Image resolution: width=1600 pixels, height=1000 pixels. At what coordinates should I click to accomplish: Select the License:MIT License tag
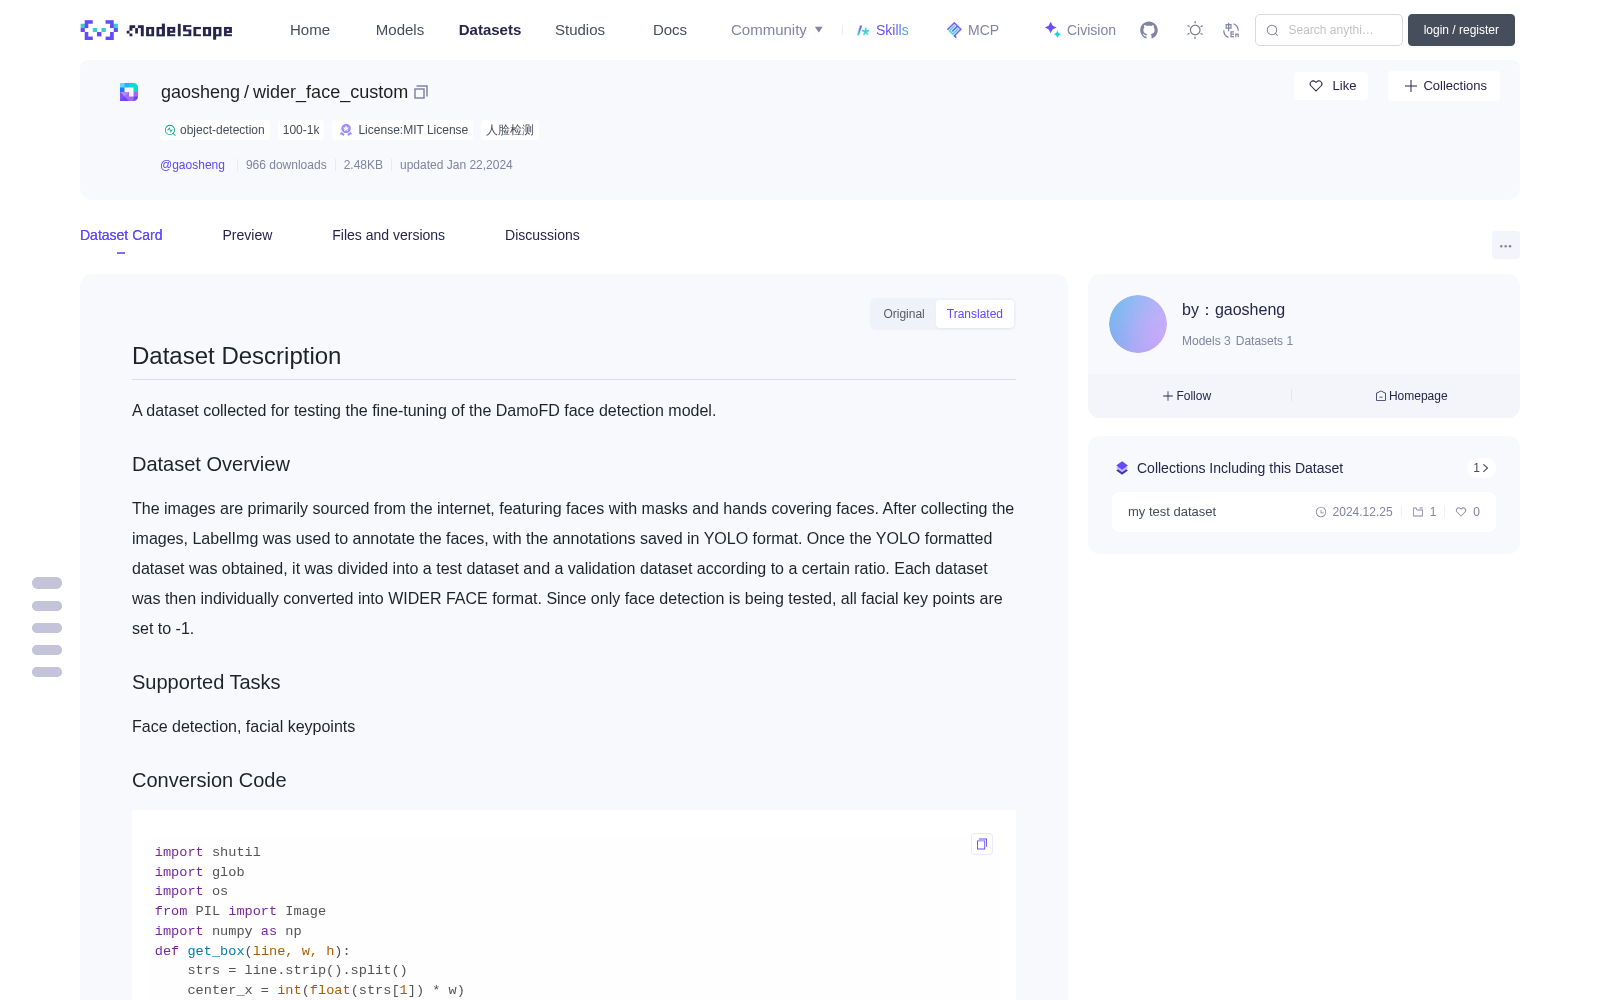coord(404,130)
